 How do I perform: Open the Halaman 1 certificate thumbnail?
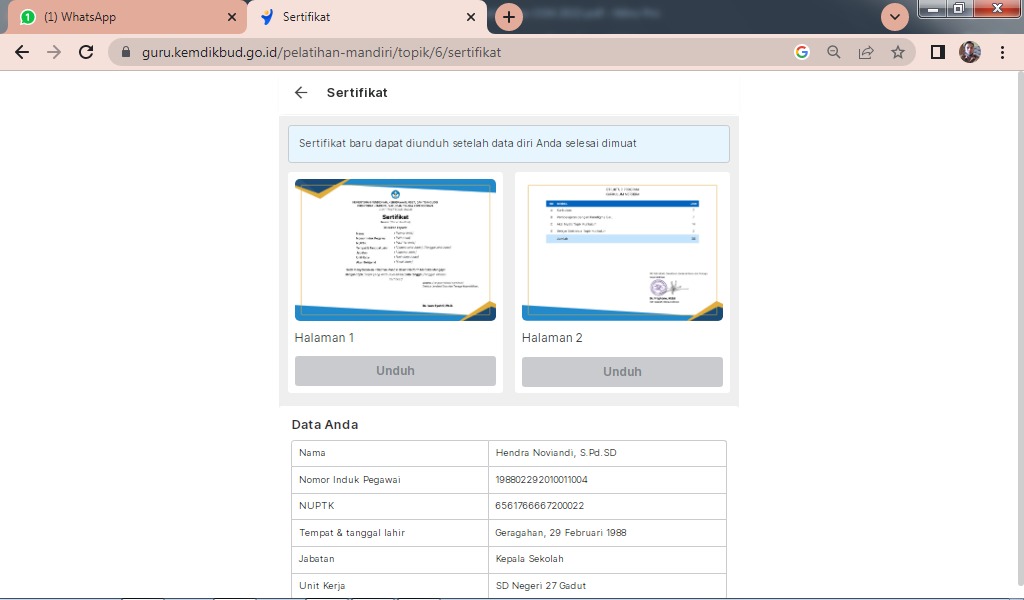[395, 250]
